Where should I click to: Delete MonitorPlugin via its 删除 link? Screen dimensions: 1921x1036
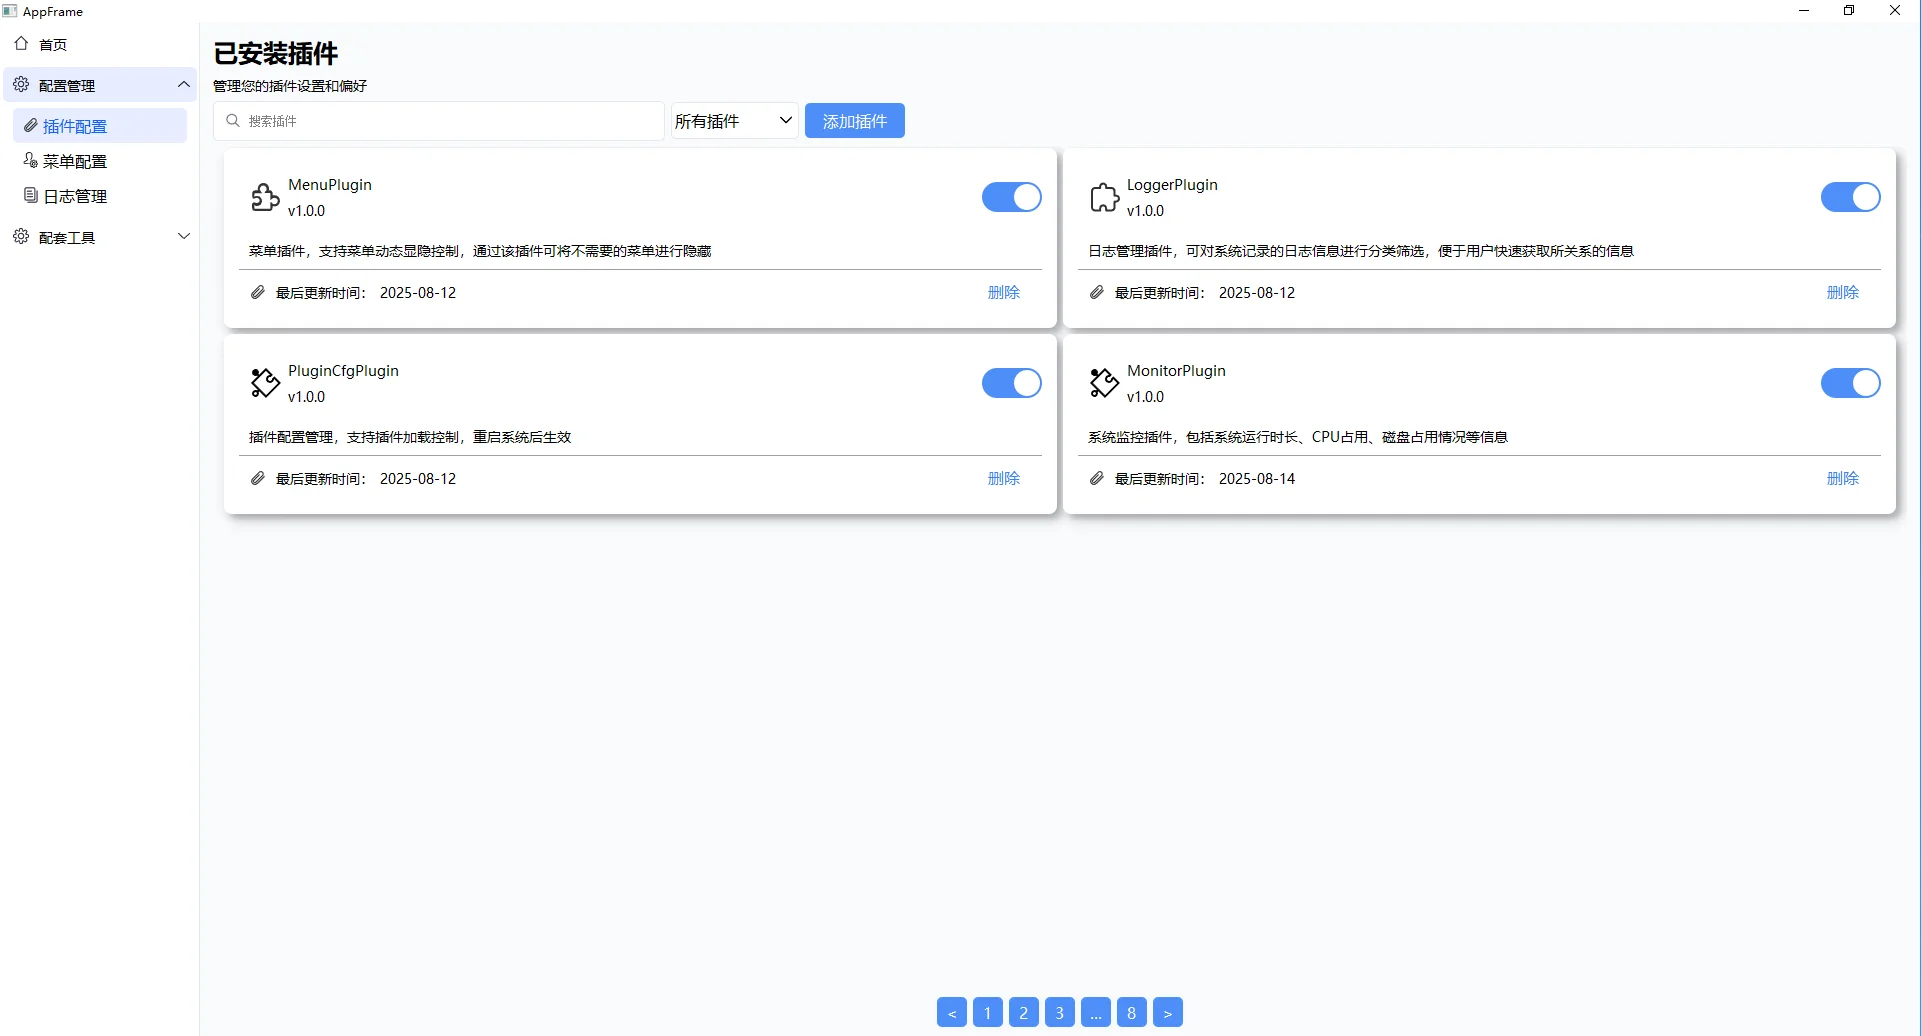pos(1843,478)
